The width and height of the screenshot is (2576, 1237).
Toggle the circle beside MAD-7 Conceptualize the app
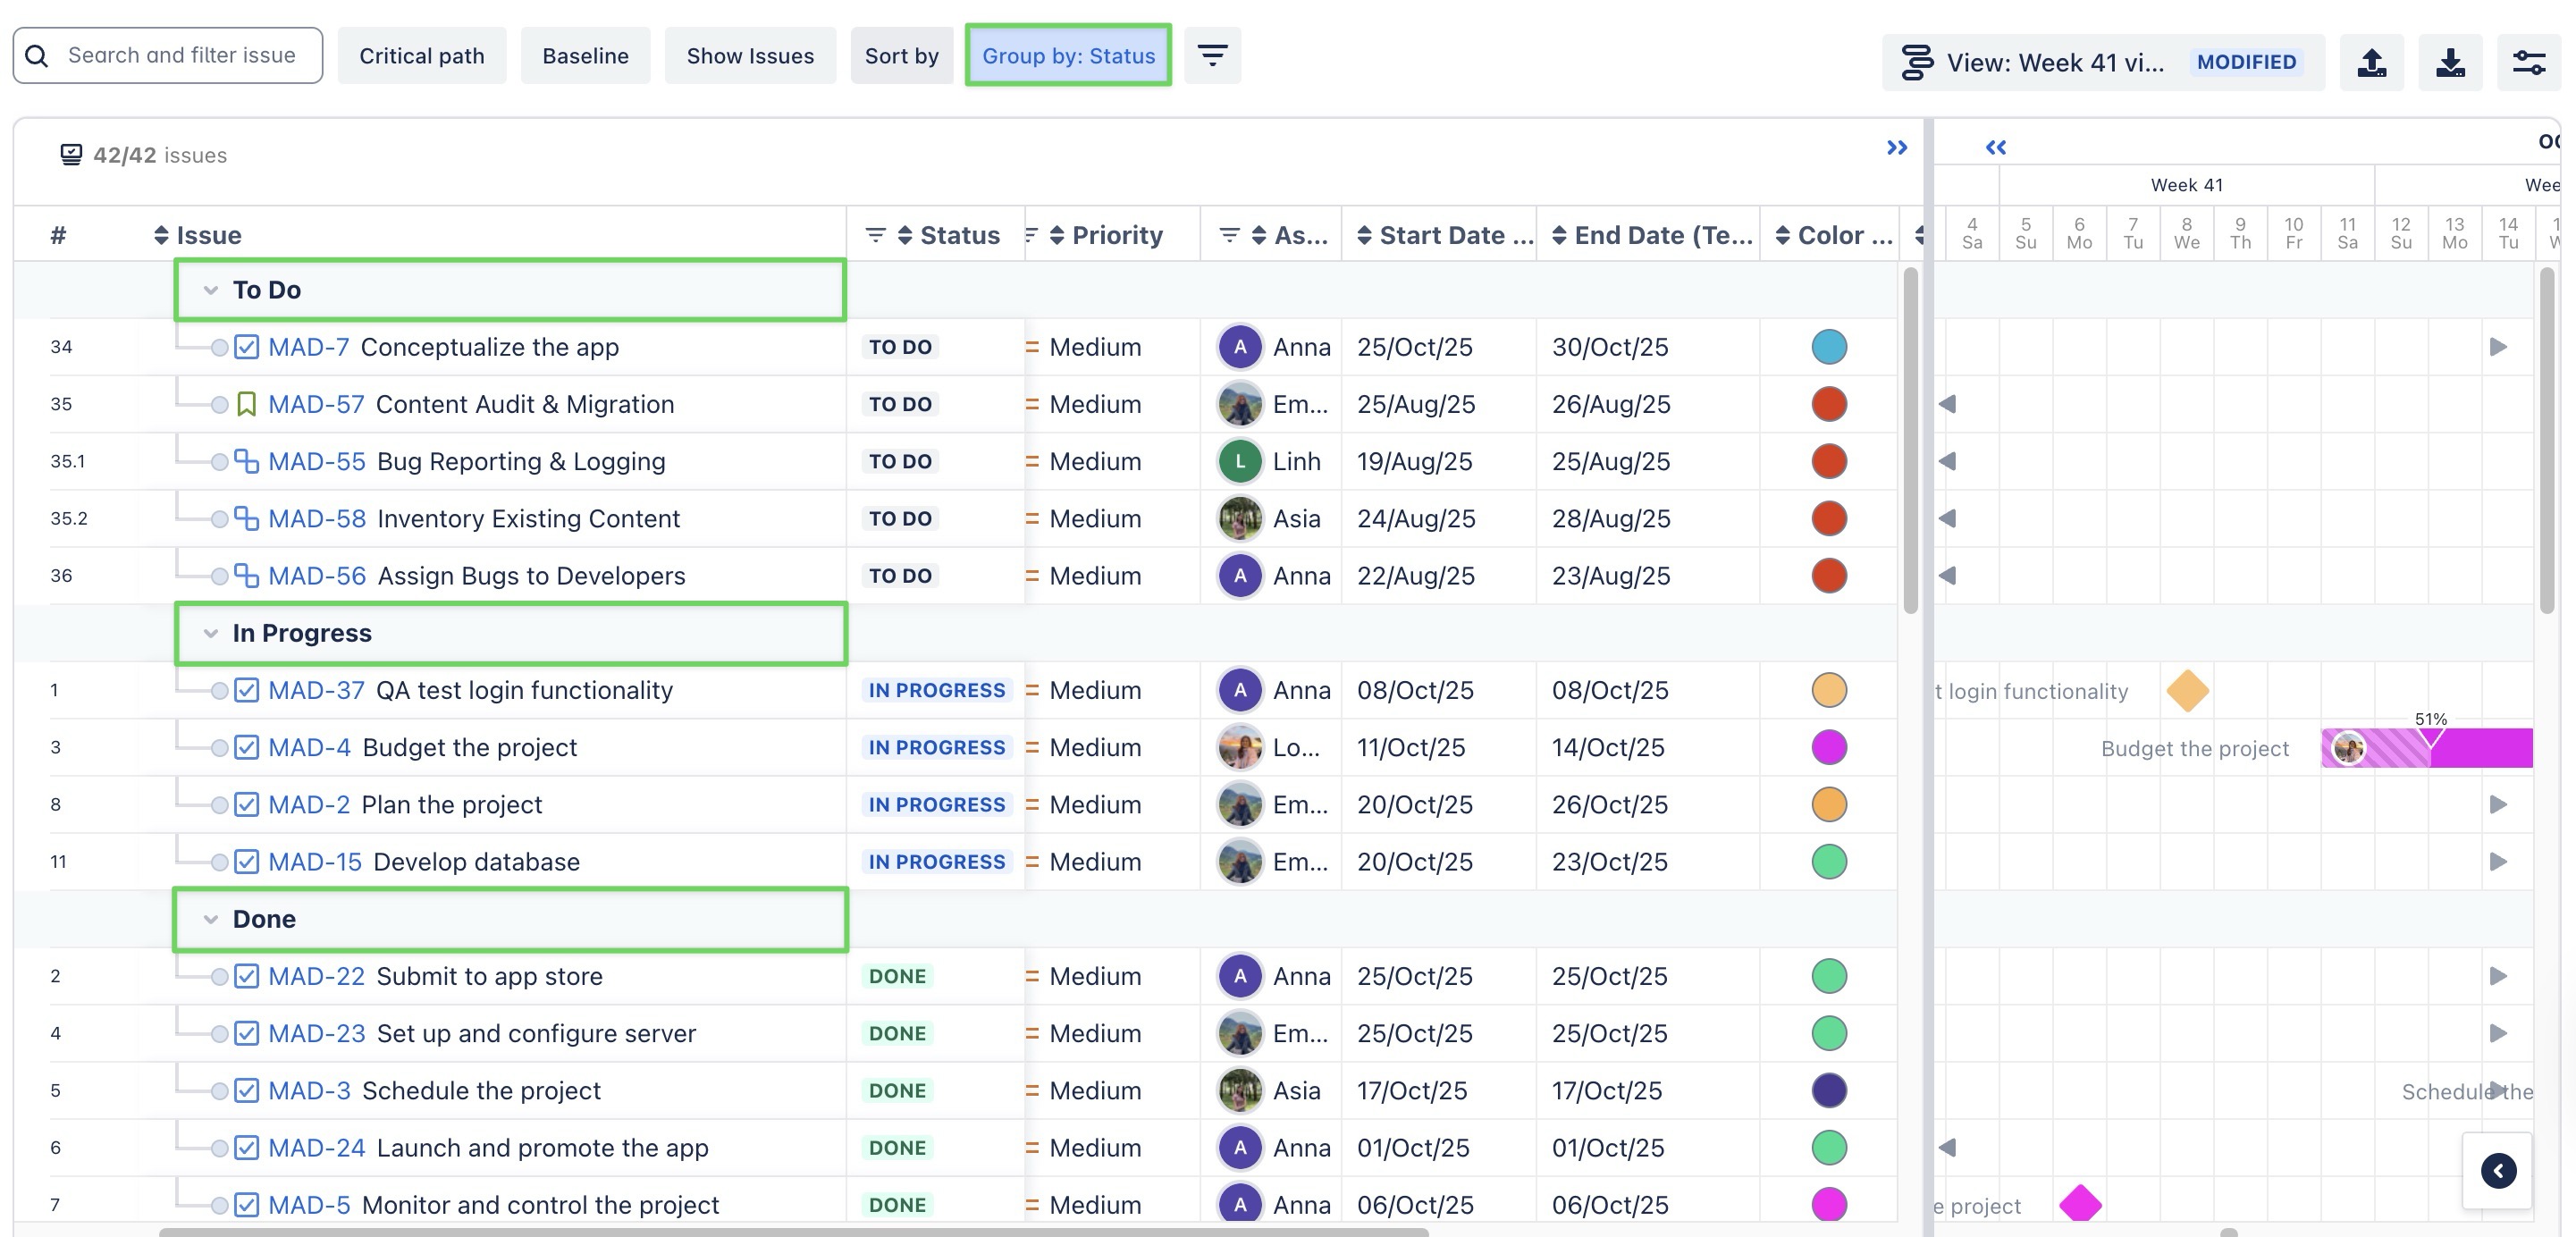click(219, 347)
